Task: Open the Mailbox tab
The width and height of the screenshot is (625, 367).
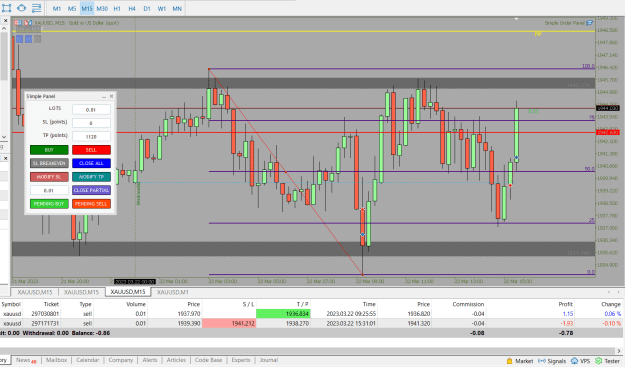Action: point(56,360)
